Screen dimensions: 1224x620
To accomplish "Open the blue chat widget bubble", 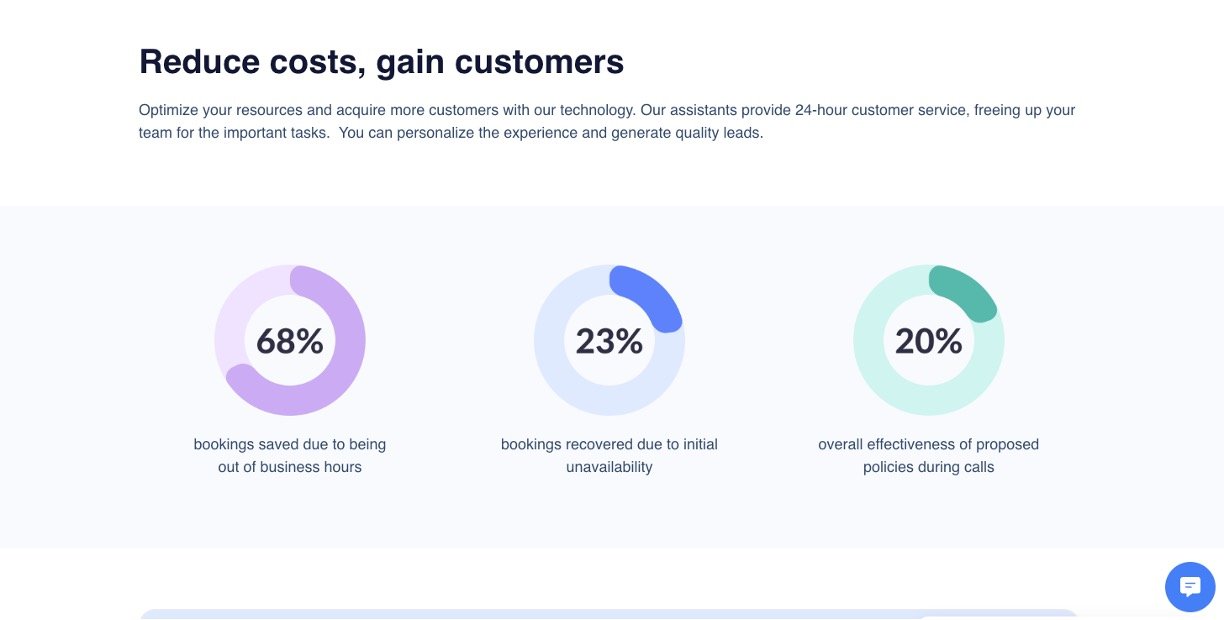I will [x=1190, y=587].
